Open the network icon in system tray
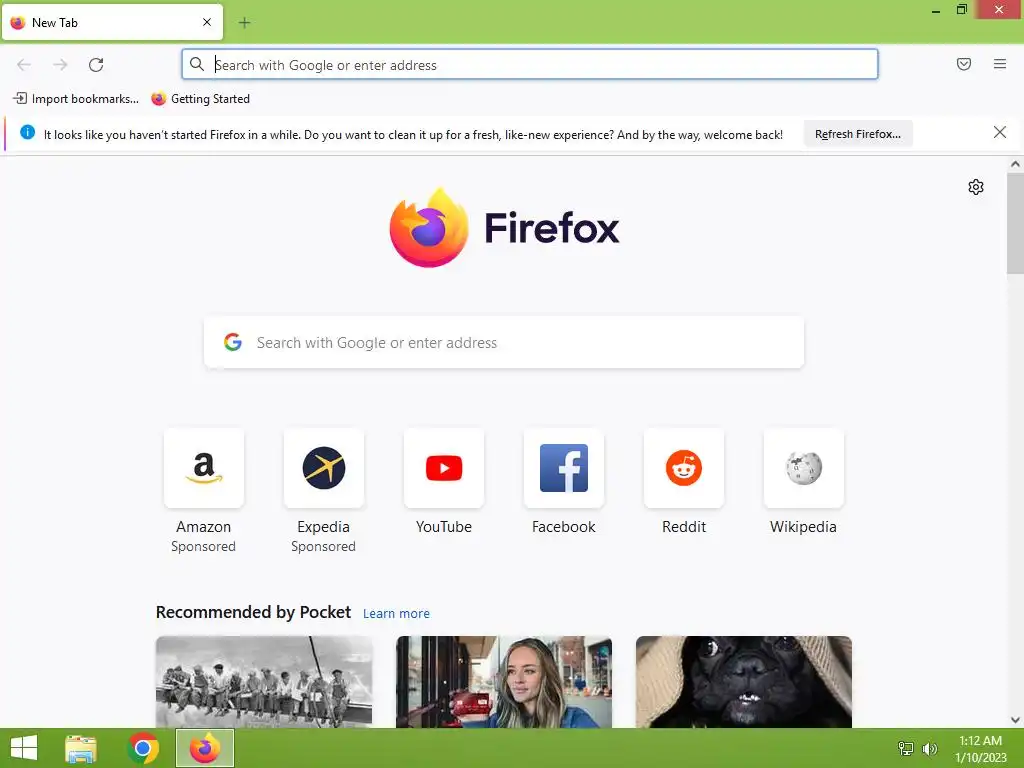 point(906,749)
